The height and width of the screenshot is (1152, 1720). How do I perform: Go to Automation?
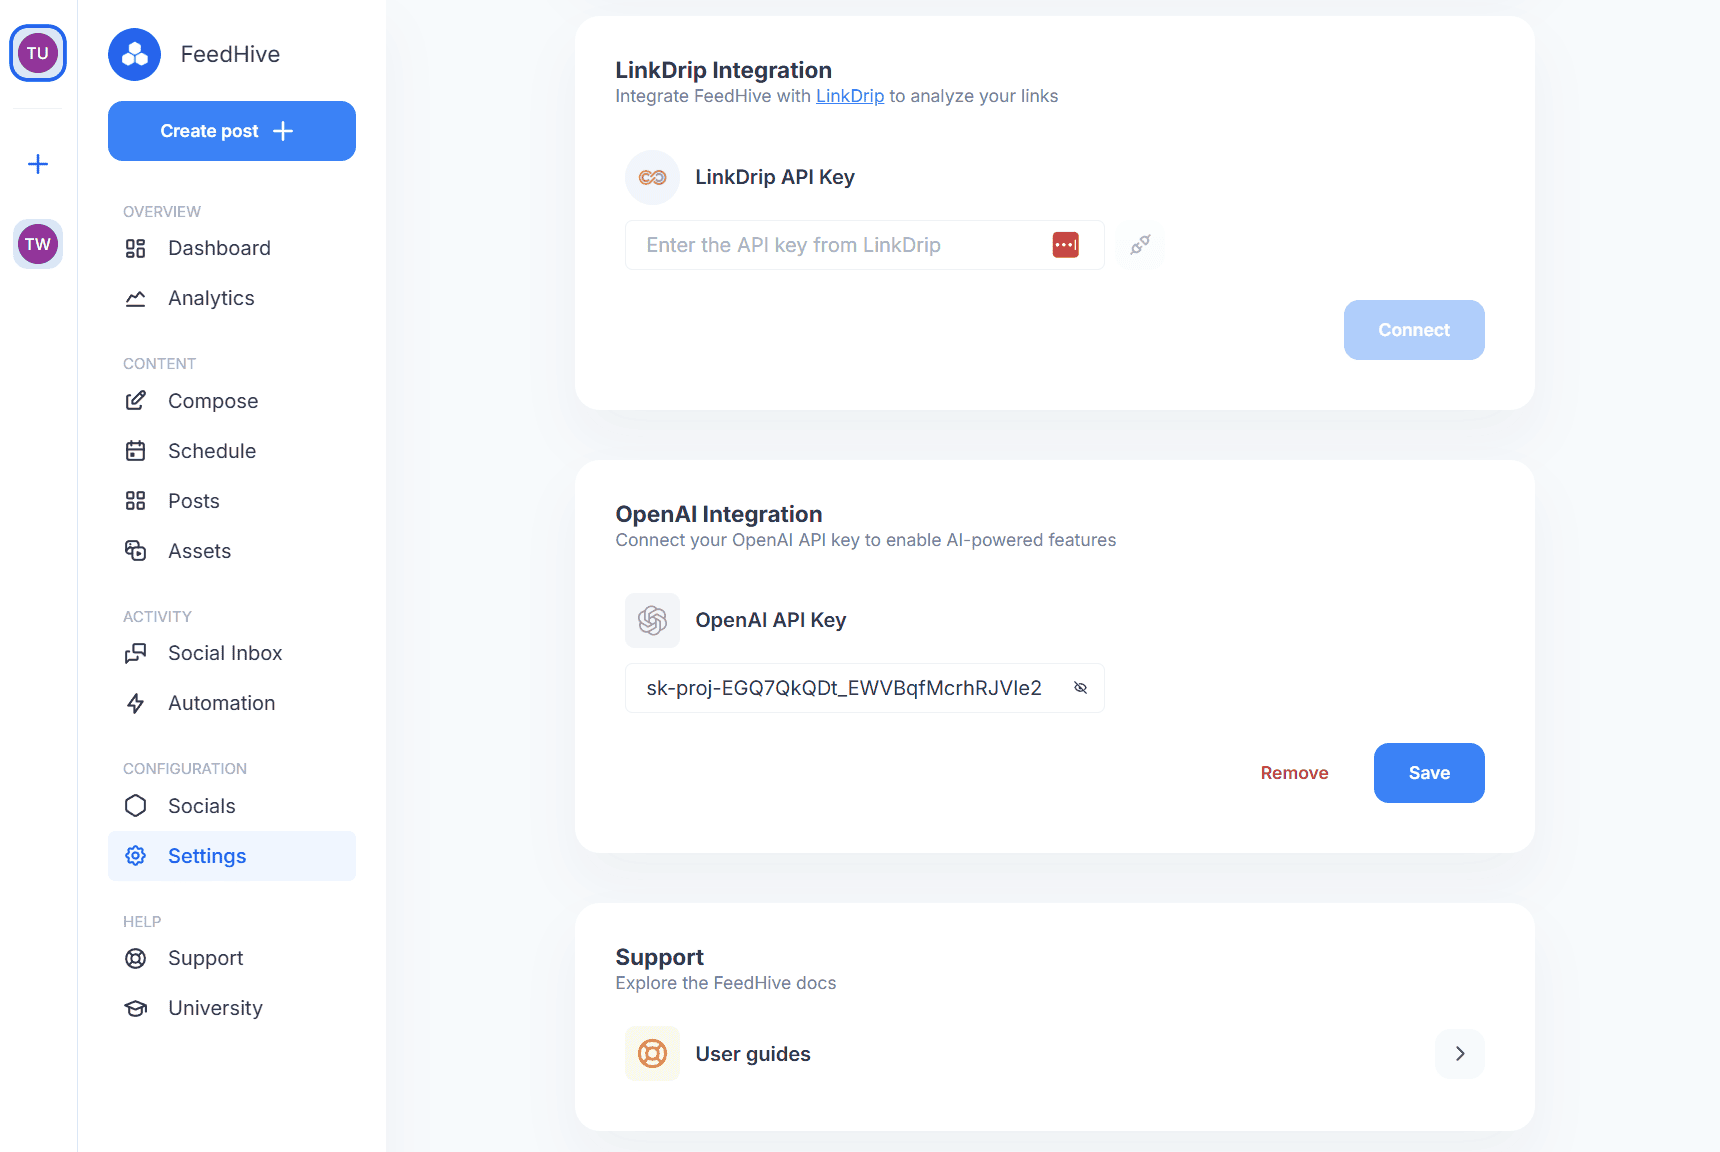tap(232, 703)
